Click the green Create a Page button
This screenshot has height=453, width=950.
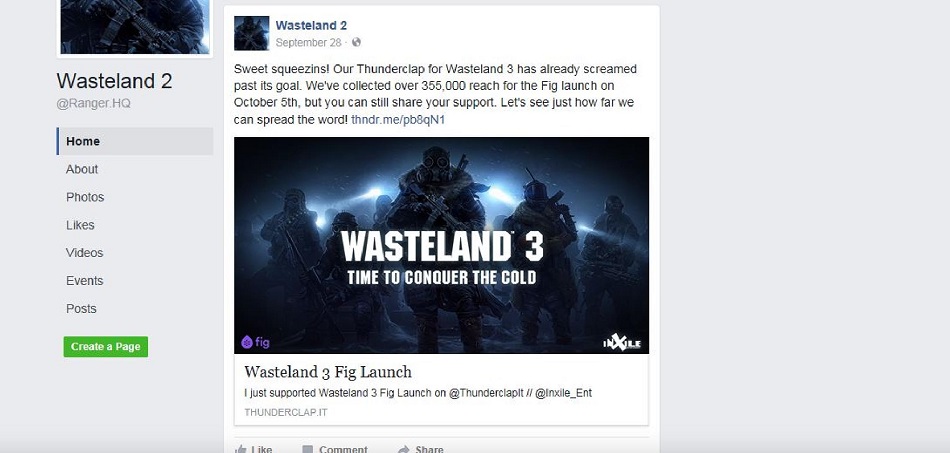click(105, 346)
